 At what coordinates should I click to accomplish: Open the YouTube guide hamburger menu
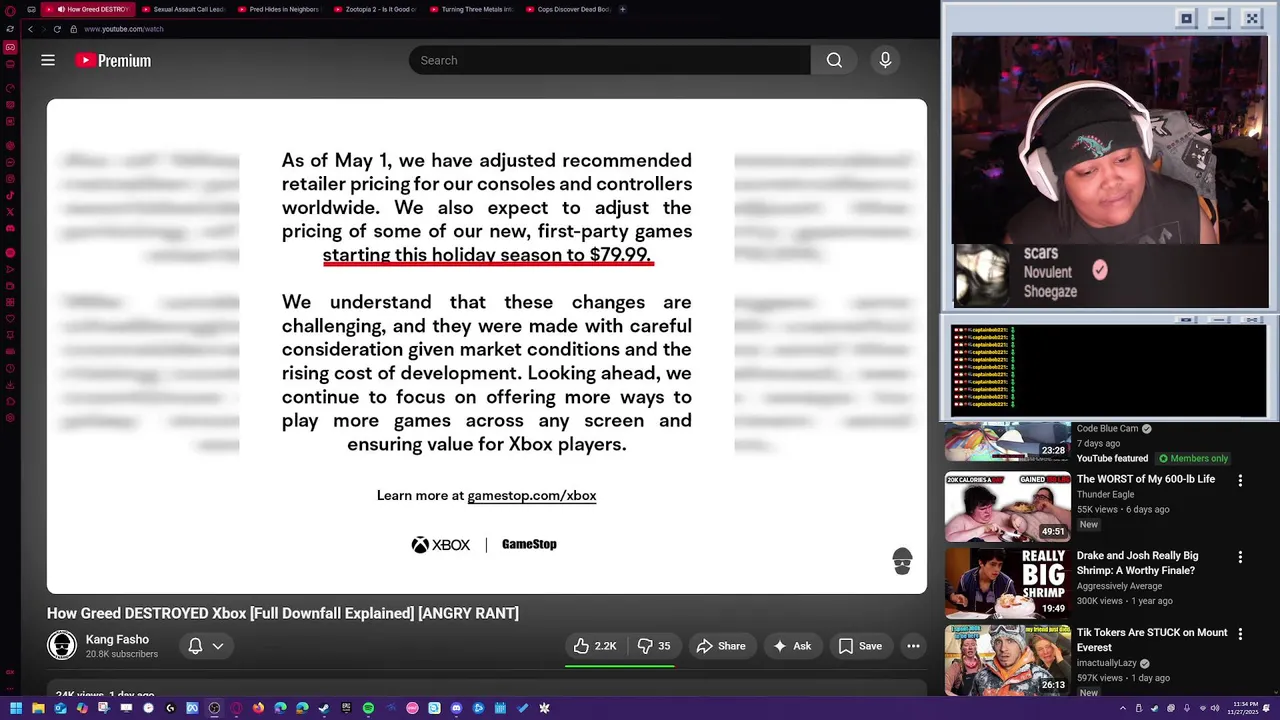tap(47, 60)
